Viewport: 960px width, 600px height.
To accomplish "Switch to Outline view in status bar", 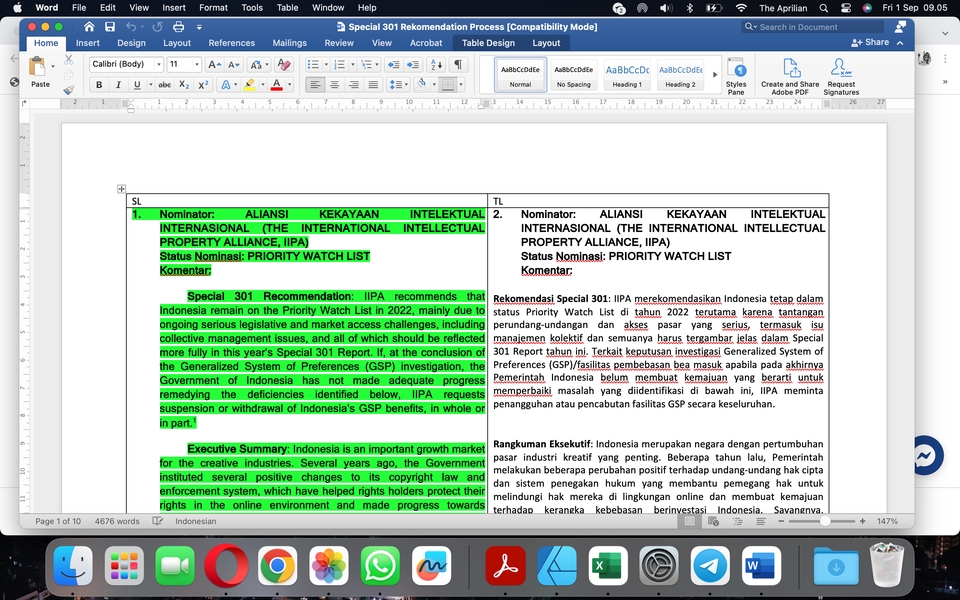I will click(x=737, y=521).
